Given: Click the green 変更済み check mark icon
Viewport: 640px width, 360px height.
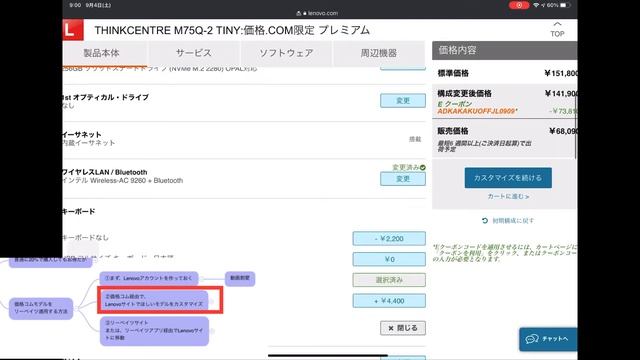Looking at the screenshot, I should pos(422,167).
